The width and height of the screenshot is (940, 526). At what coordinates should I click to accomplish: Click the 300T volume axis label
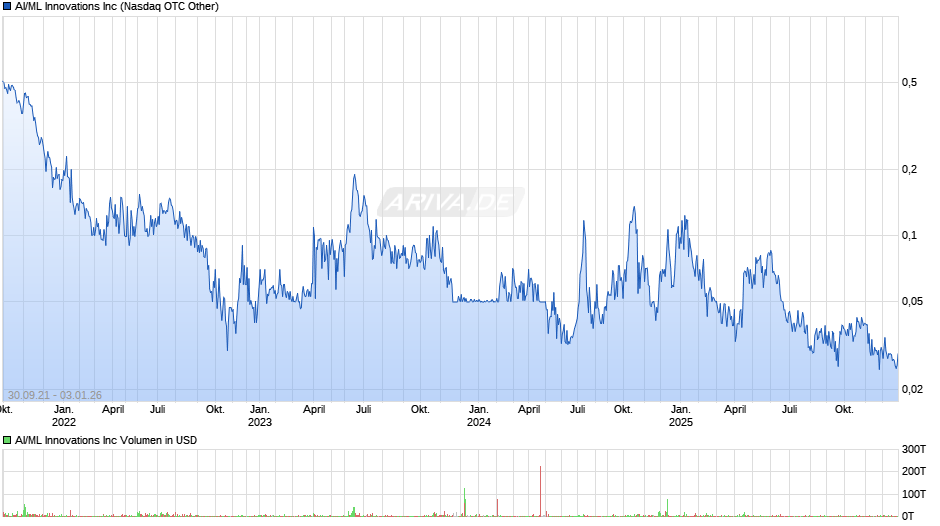click(914, 449)
